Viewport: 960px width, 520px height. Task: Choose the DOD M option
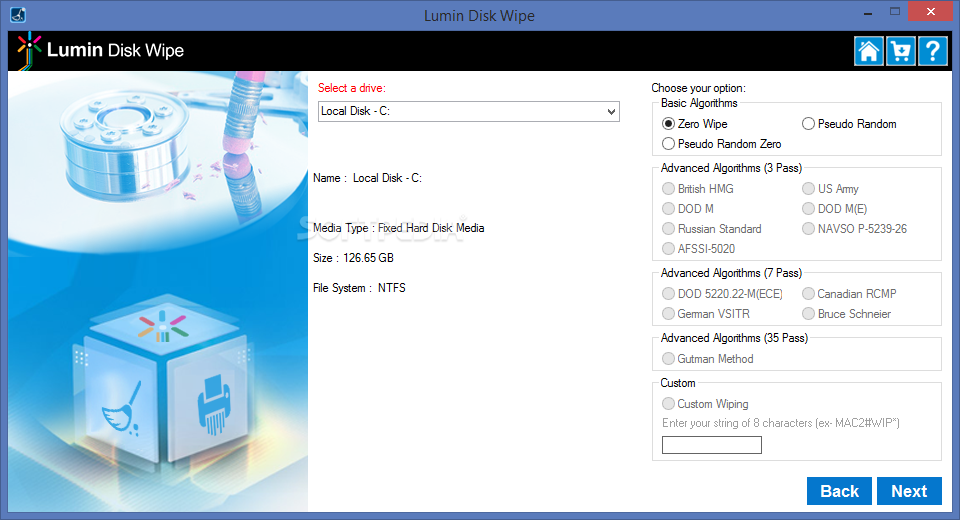click(x=688, y=209)
